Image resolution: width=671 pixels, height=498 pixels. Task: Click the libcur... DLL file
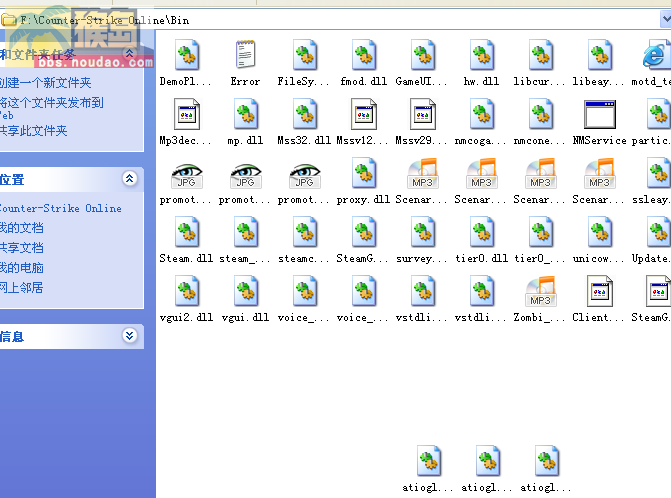tap(540, 55)
